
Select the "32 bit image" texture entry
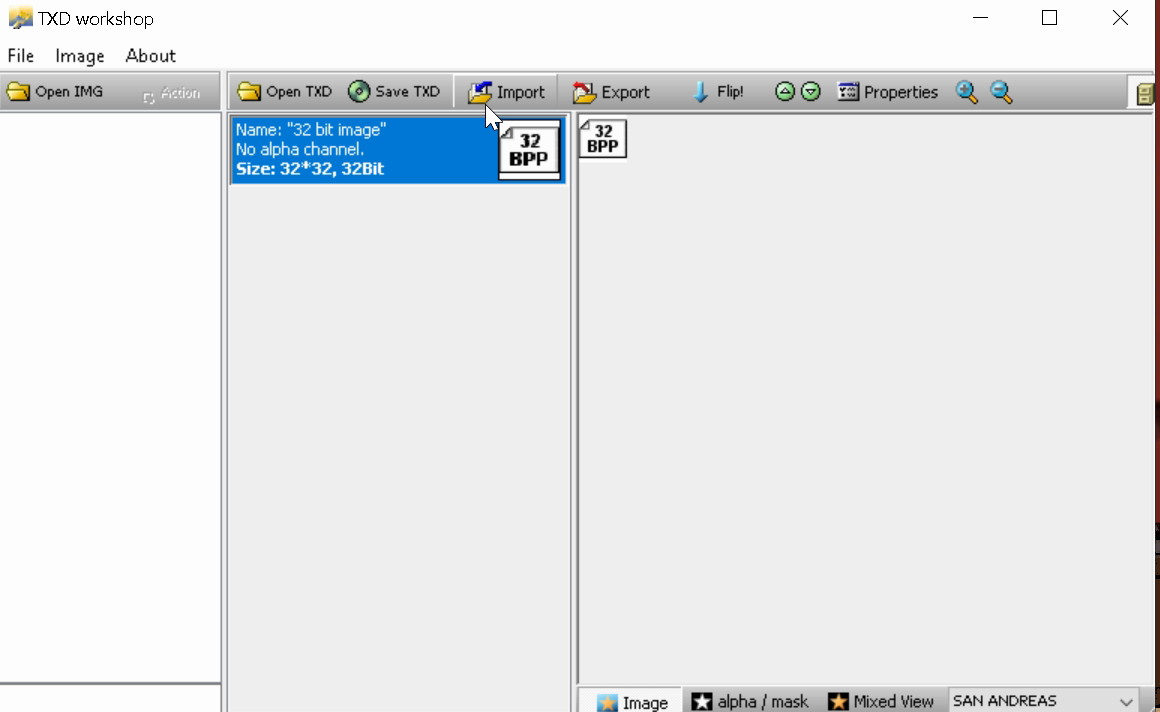pyautogui.click(x=398, y=150)
